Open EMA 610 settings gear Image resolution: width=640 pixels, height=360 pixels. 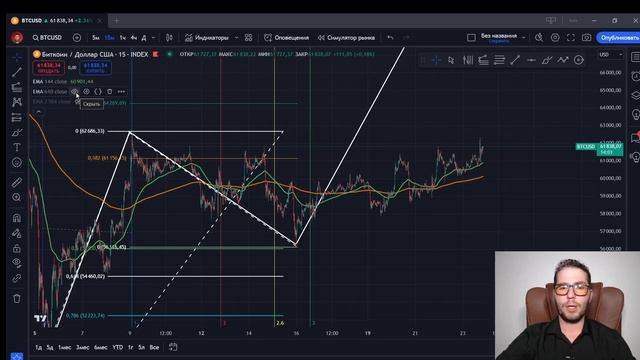coord(87,91)
